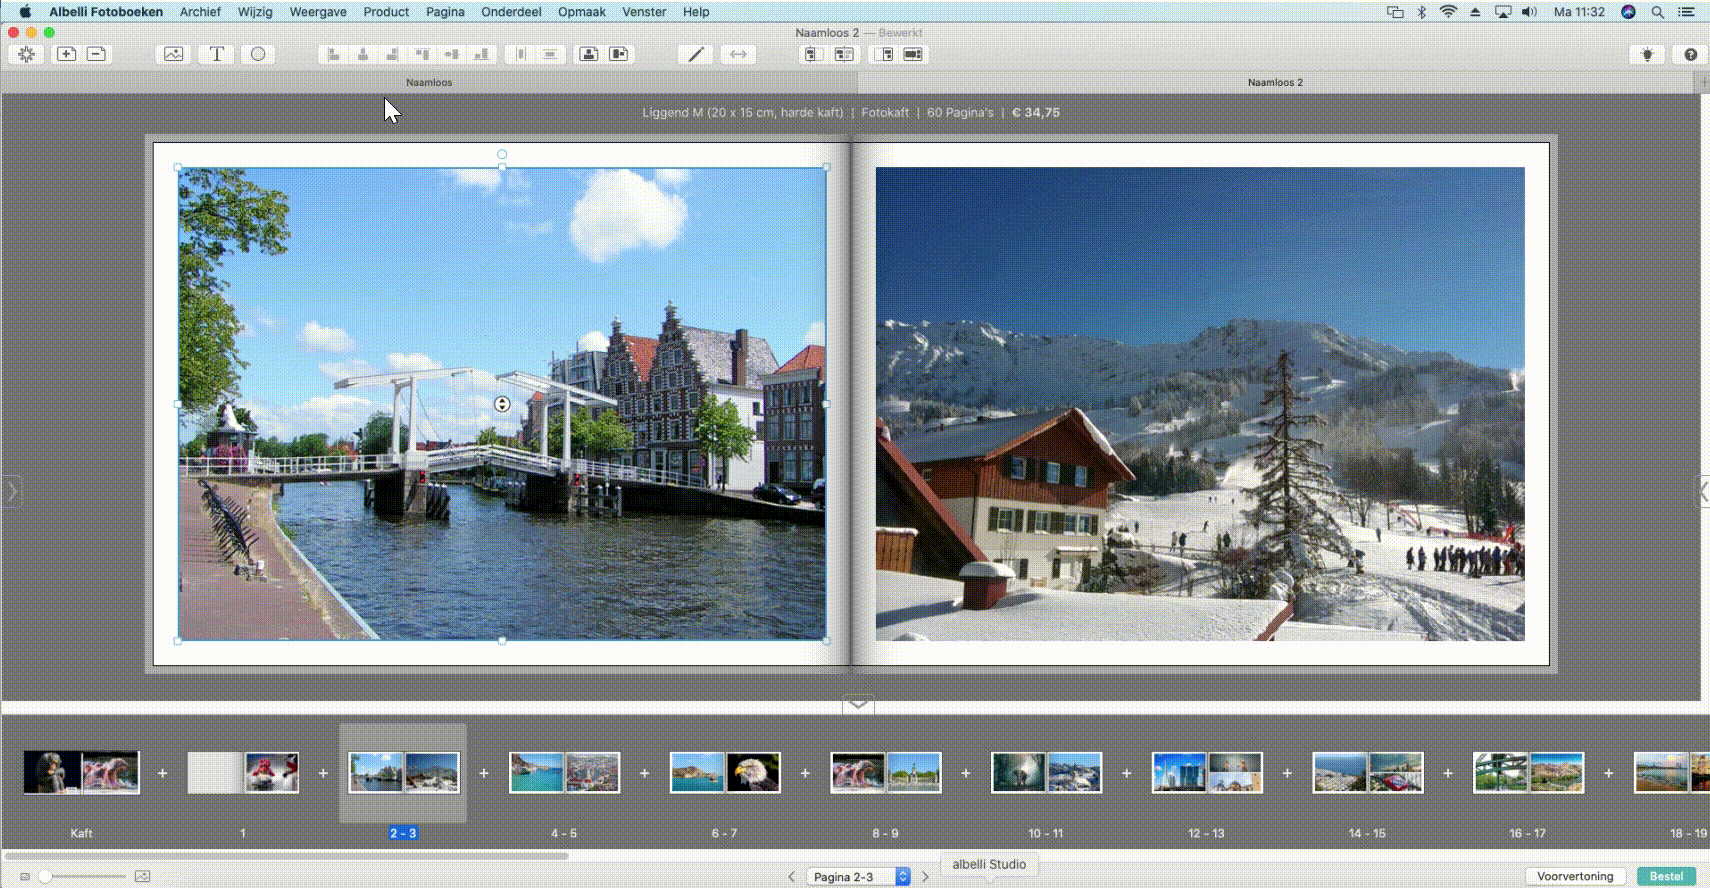This screenshot has height=888, width=1710.
Task: Click the rotate handle above bridge photo
Action: tap(502, 154)
